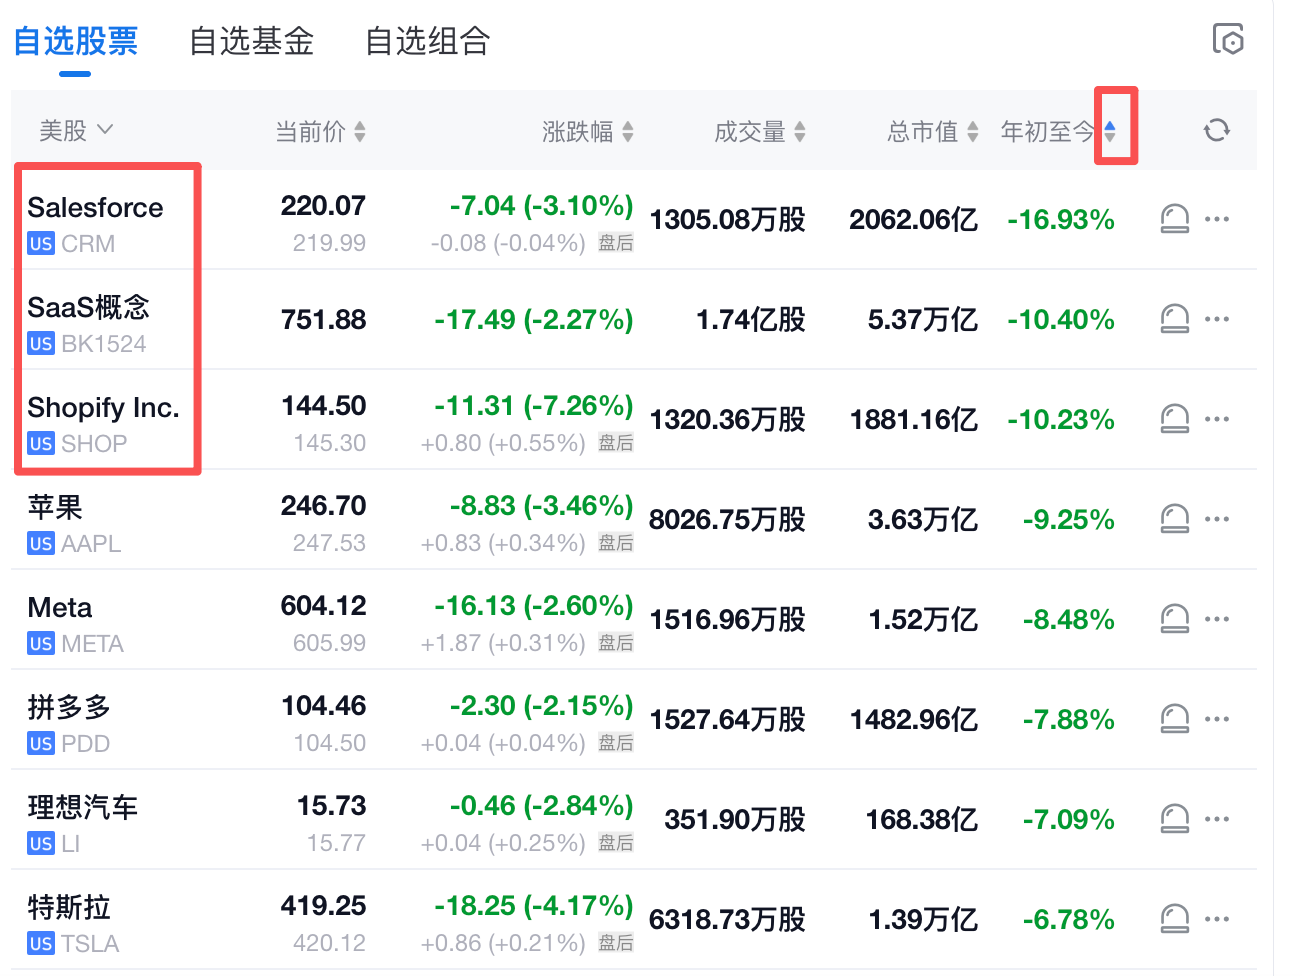
Task: Open more options for Shopify Inc. row
Action: (x=1217, y=419)
